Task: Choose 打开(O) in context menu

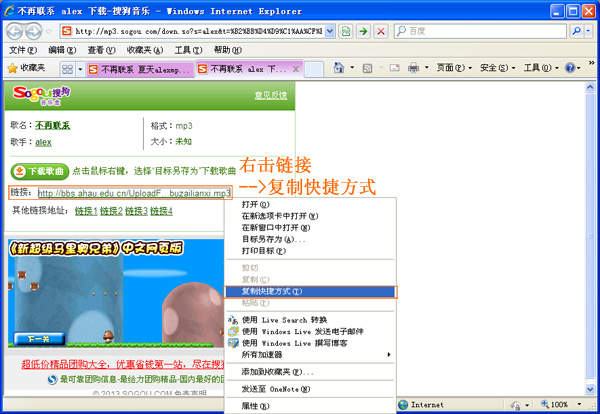Action: (309, 204)
